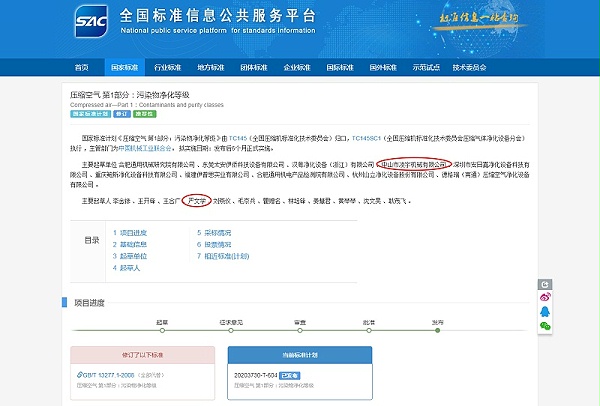Jump to contents item 5 采标情况

[214, 233]
